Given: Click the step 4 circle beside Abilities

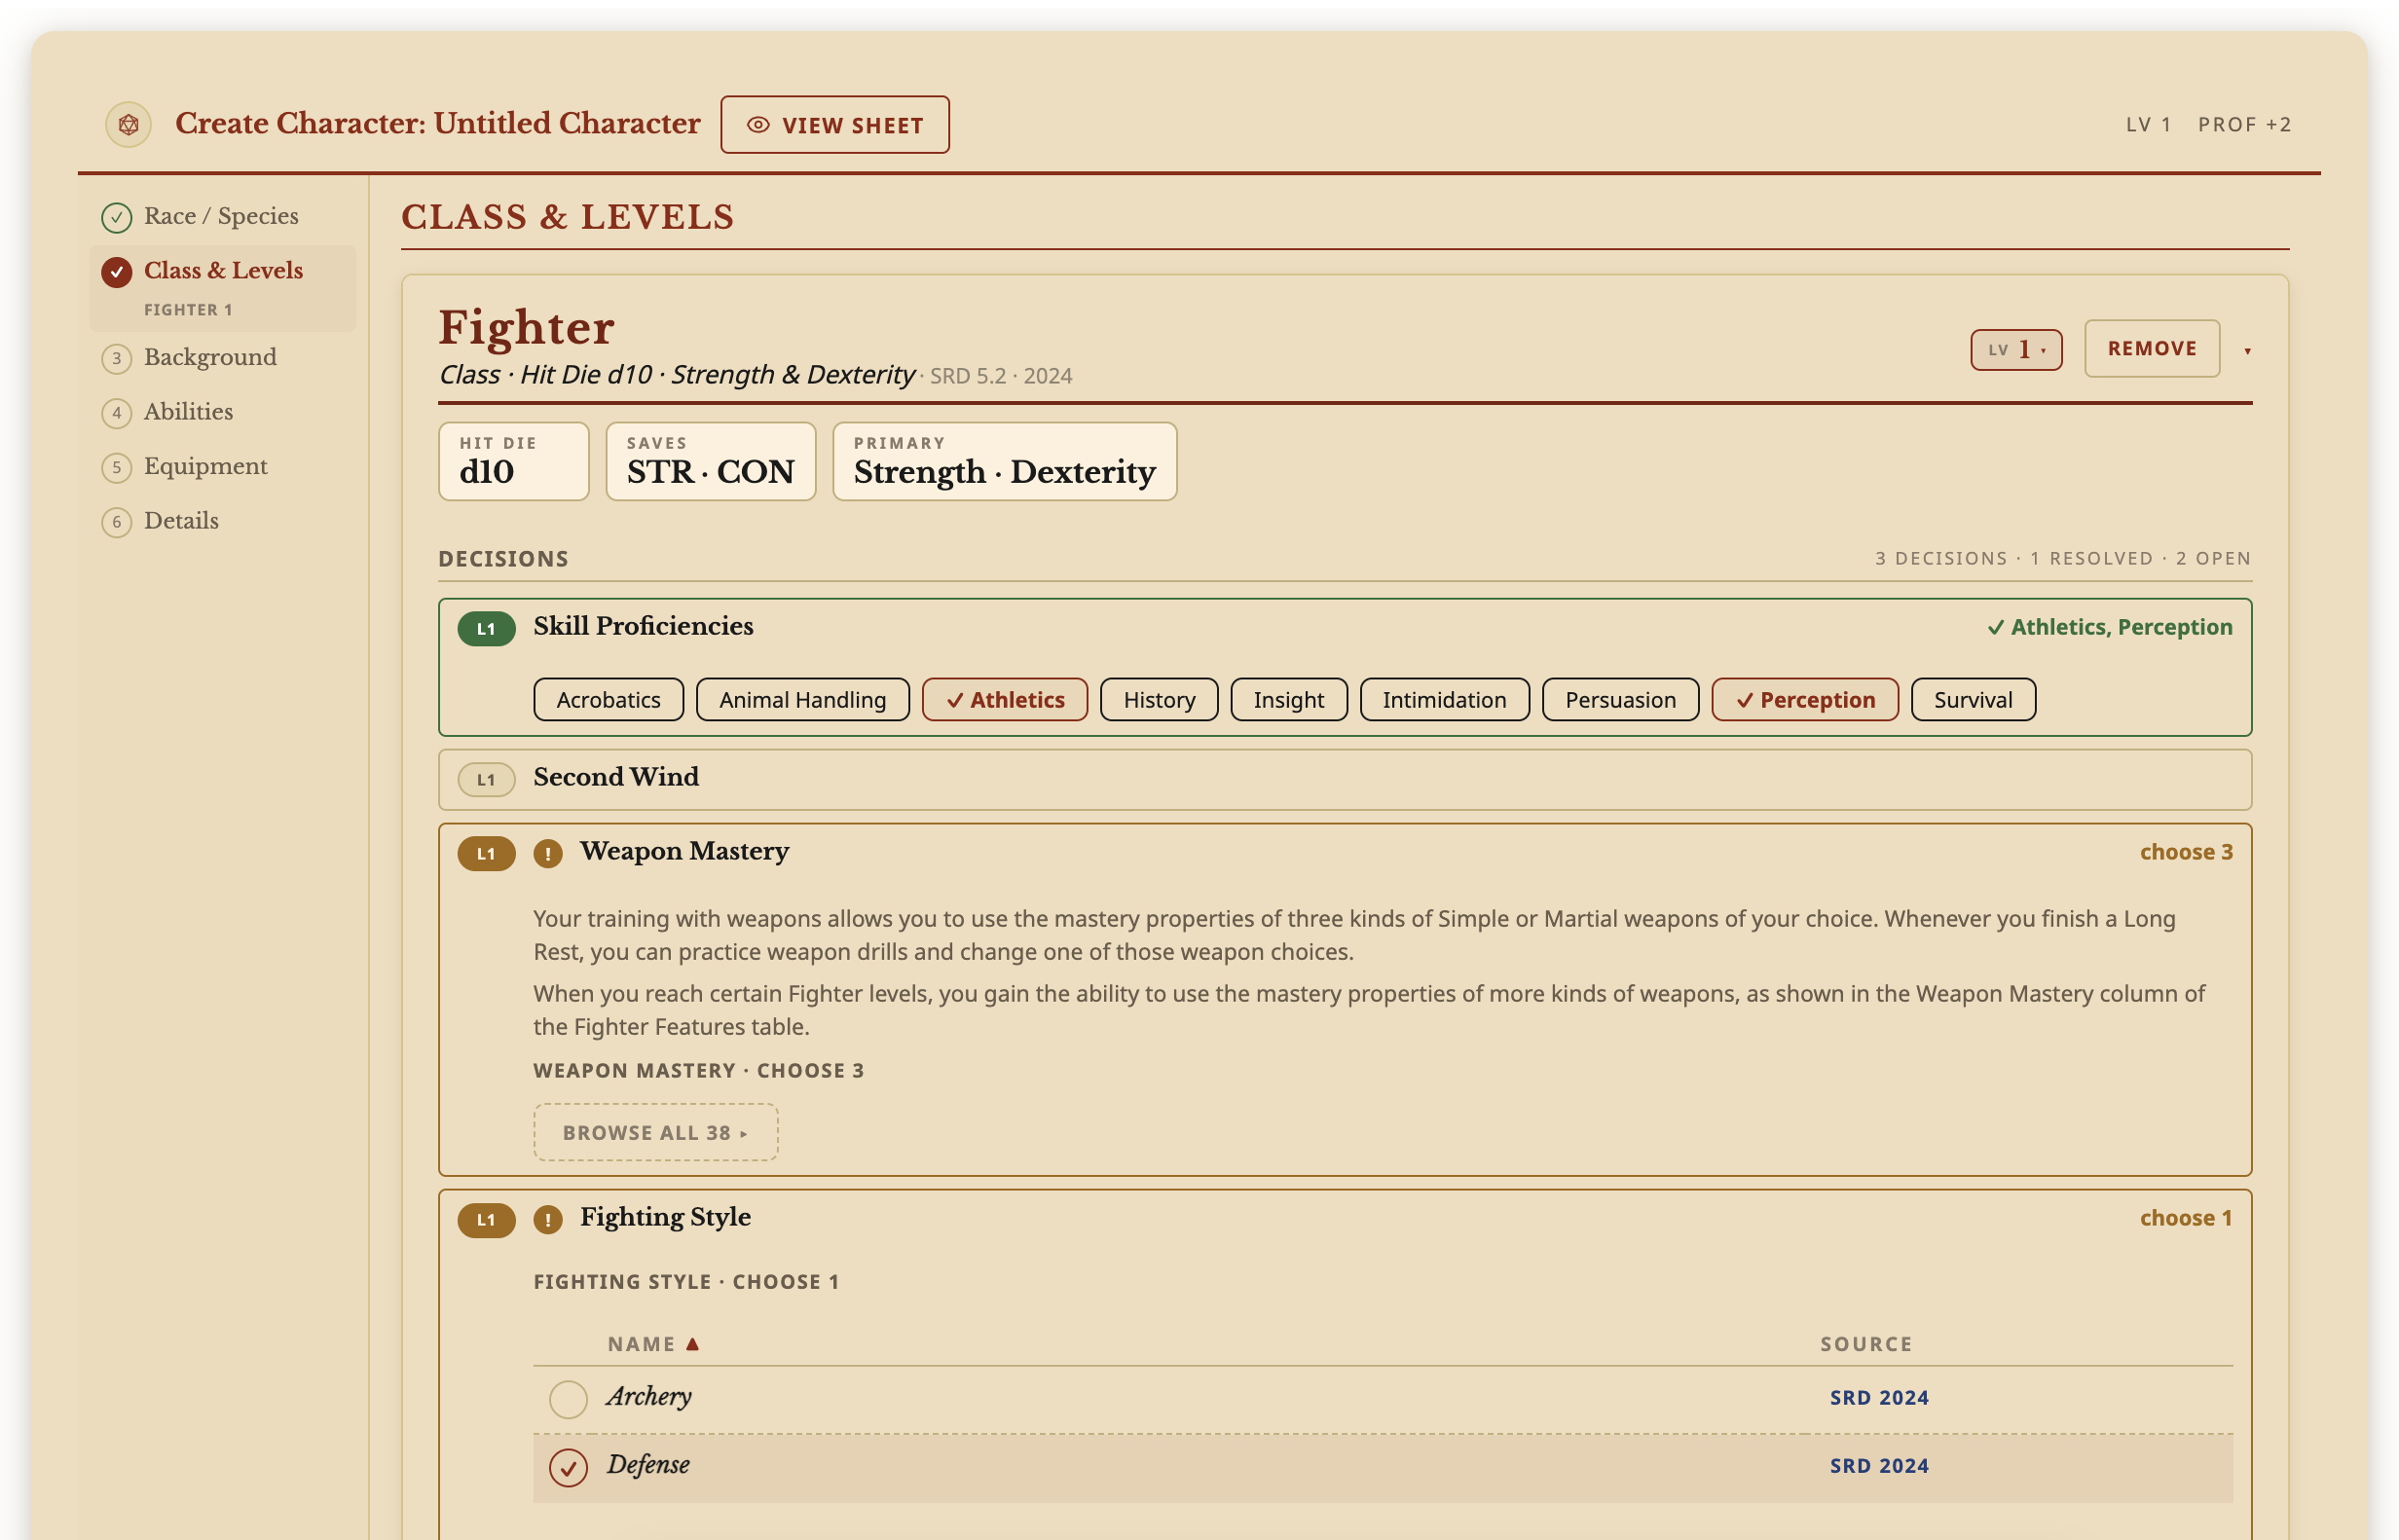Looking at the screenshot, I should click(117, 413).
